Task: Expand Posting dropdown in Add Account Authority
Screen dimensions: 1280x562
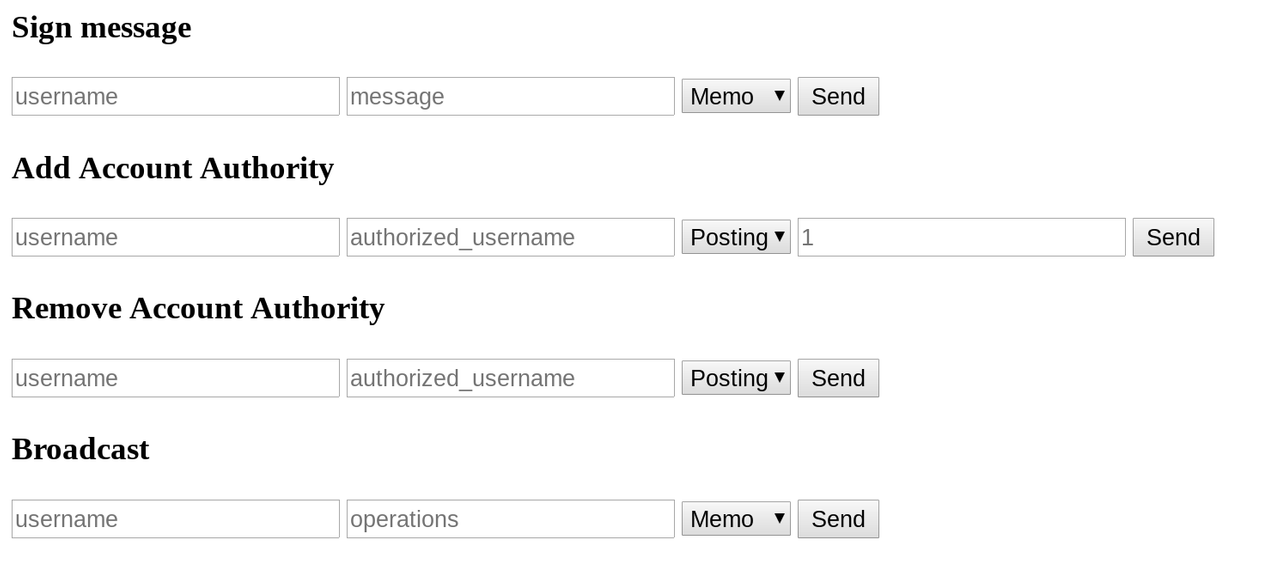Action: [x=736, y=237]
